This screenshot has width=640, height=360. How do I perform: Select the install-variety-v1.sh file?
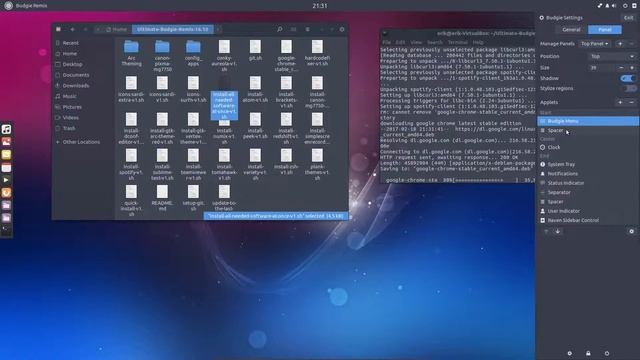coord(255,164)
